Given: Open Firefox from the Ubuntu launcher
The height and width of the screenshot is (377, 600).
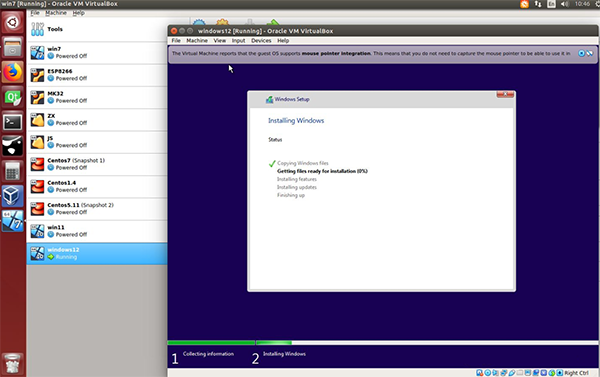Looking at the screenshot, I should pos(13,72).
